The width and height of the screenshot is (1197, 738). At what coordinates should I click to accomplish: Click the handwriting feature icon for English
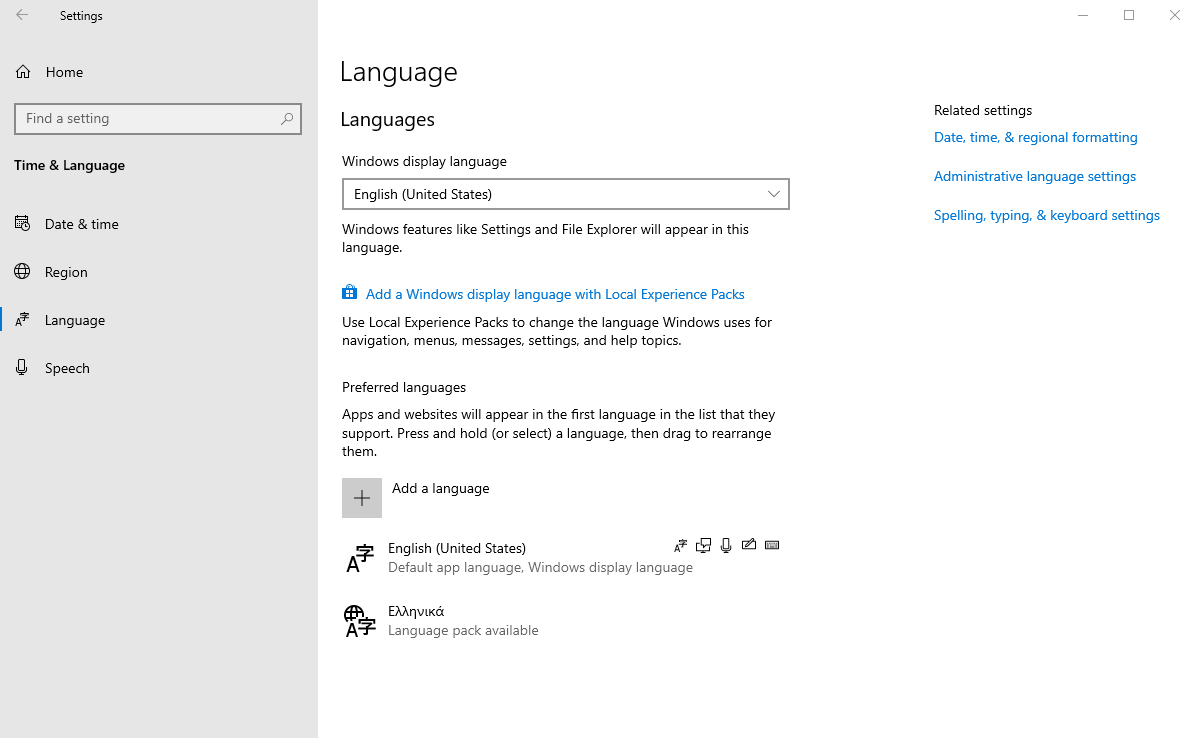pos(749,544)
